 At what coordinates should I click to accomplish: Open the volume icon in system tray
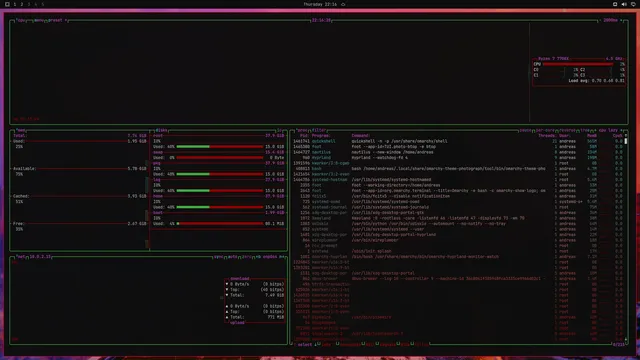tap(624, 4)
